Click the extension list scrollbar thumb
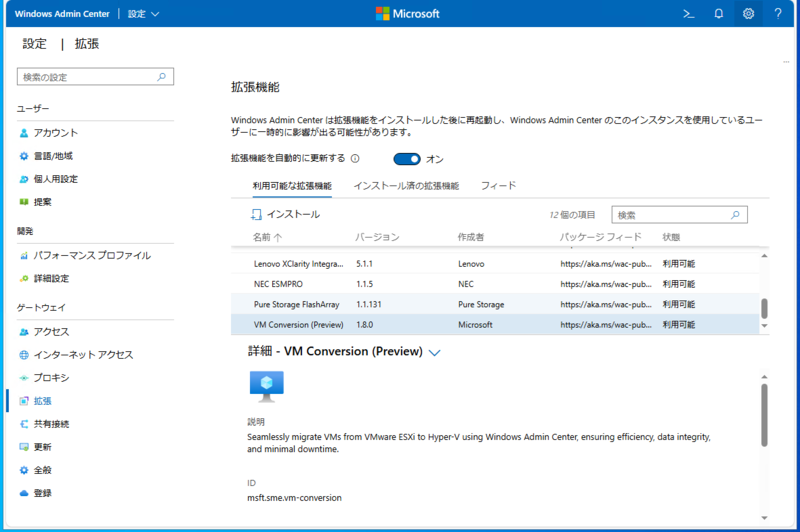This screenshot has height=532, width=800. [x=764, y=309]
